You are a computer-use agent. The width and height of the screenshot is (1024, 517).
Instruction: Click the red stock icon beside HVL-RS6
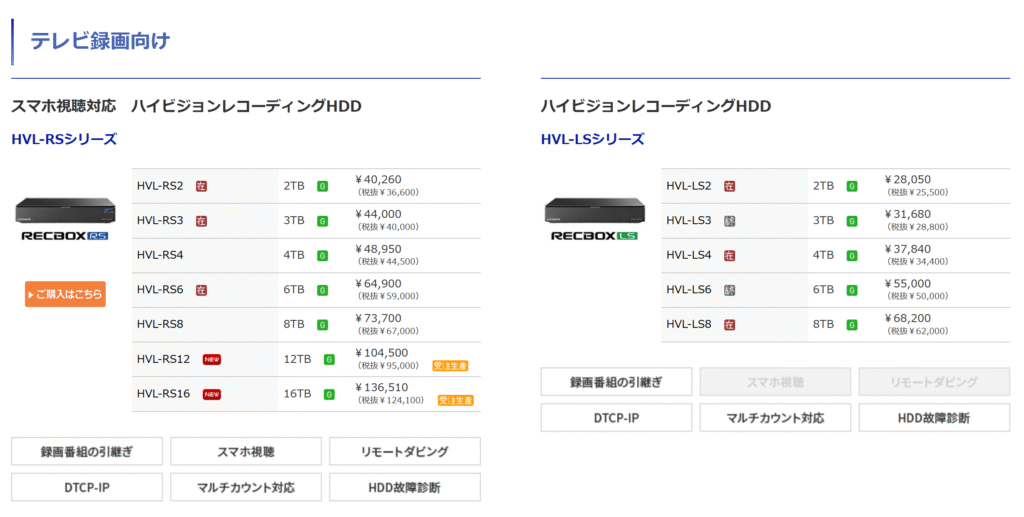click(x=201, y=290)
